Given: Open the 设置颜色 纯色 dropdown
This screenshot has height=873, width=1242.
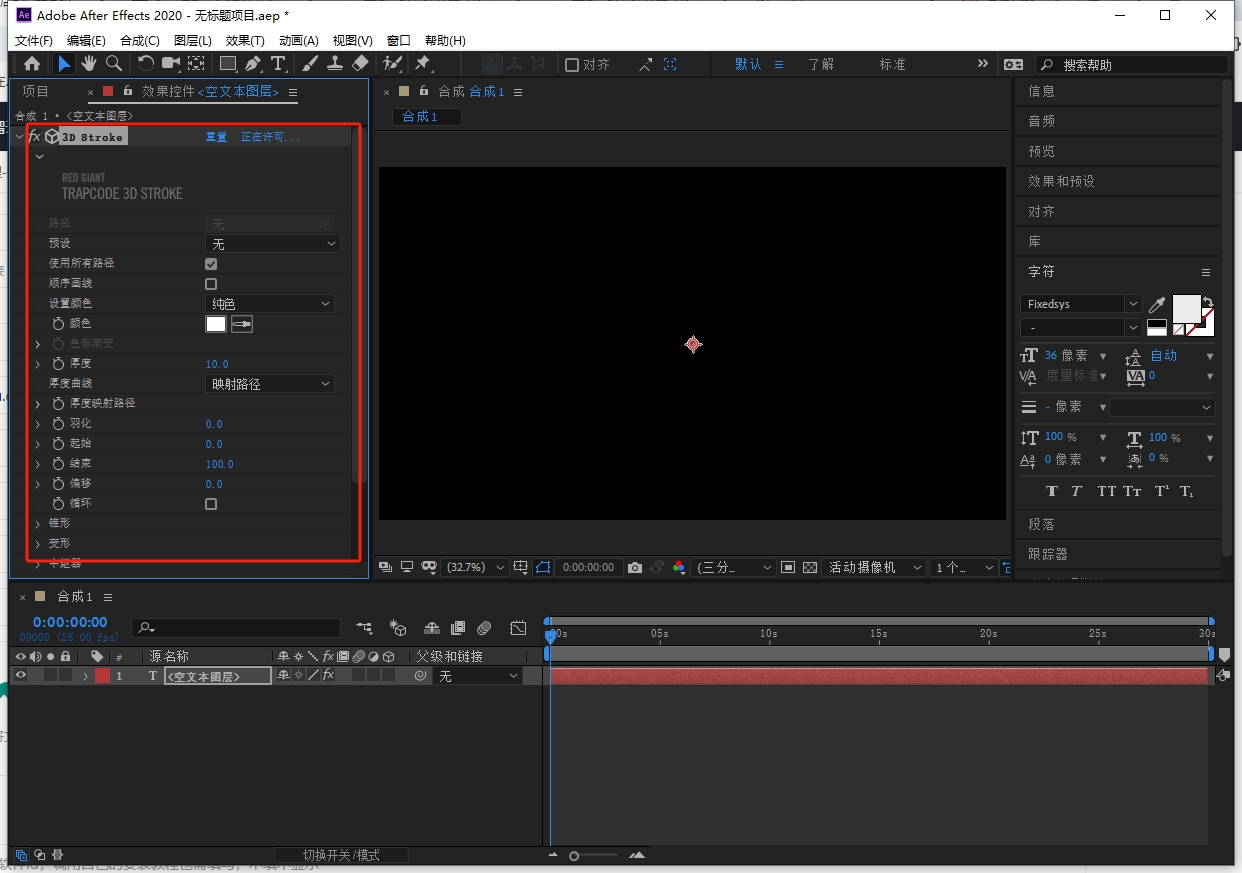Looking at the screenshot, I should click(x=270, y=304).
